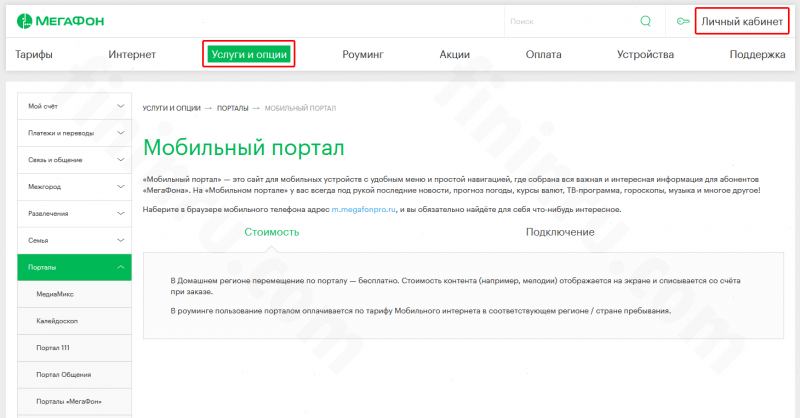Viewport: 800px width, 418px height.
Task: Open m.megafonpro.ru link
Action: pyautogui.click(x=363, y=209)
